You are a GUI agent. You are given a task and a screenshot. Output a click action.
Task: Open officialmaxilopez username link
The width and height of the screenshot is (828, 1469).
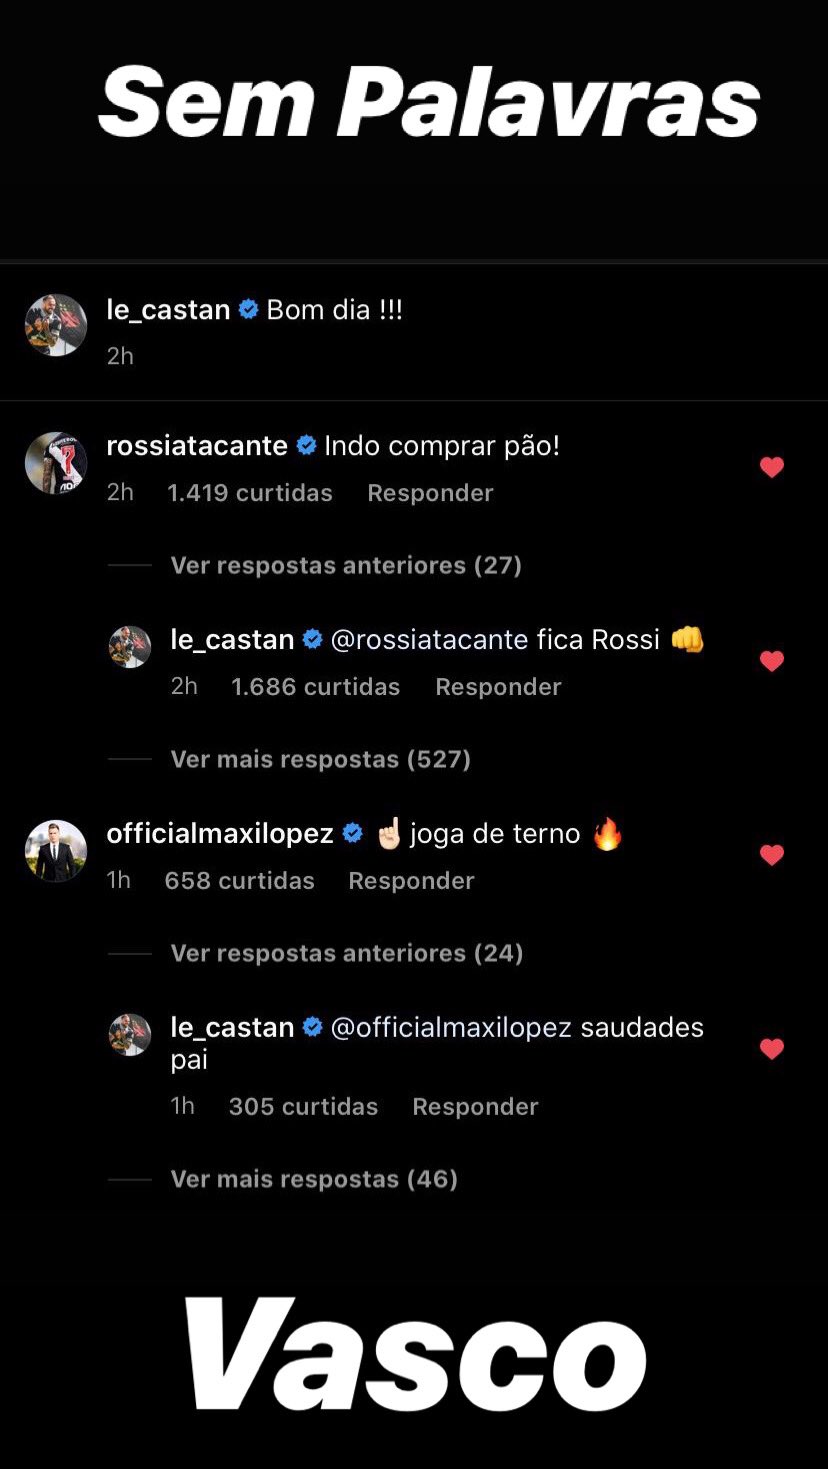click(x=220, y=834)
